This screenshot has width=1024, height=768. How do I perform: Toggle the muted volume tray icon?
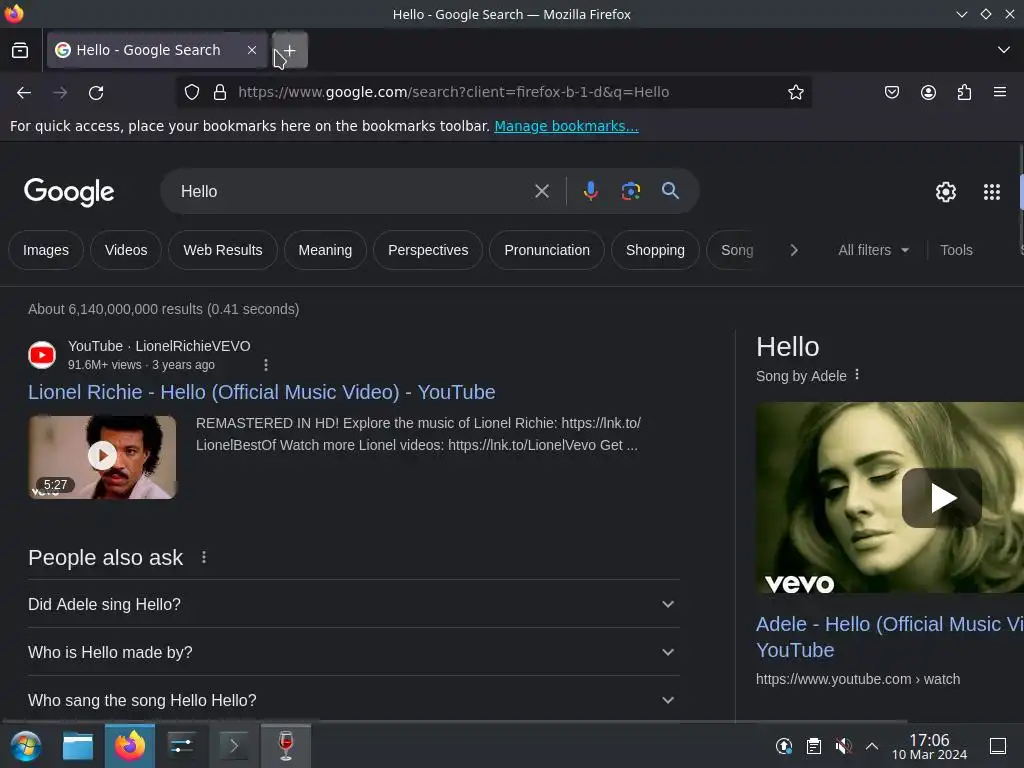coord(843,746)
